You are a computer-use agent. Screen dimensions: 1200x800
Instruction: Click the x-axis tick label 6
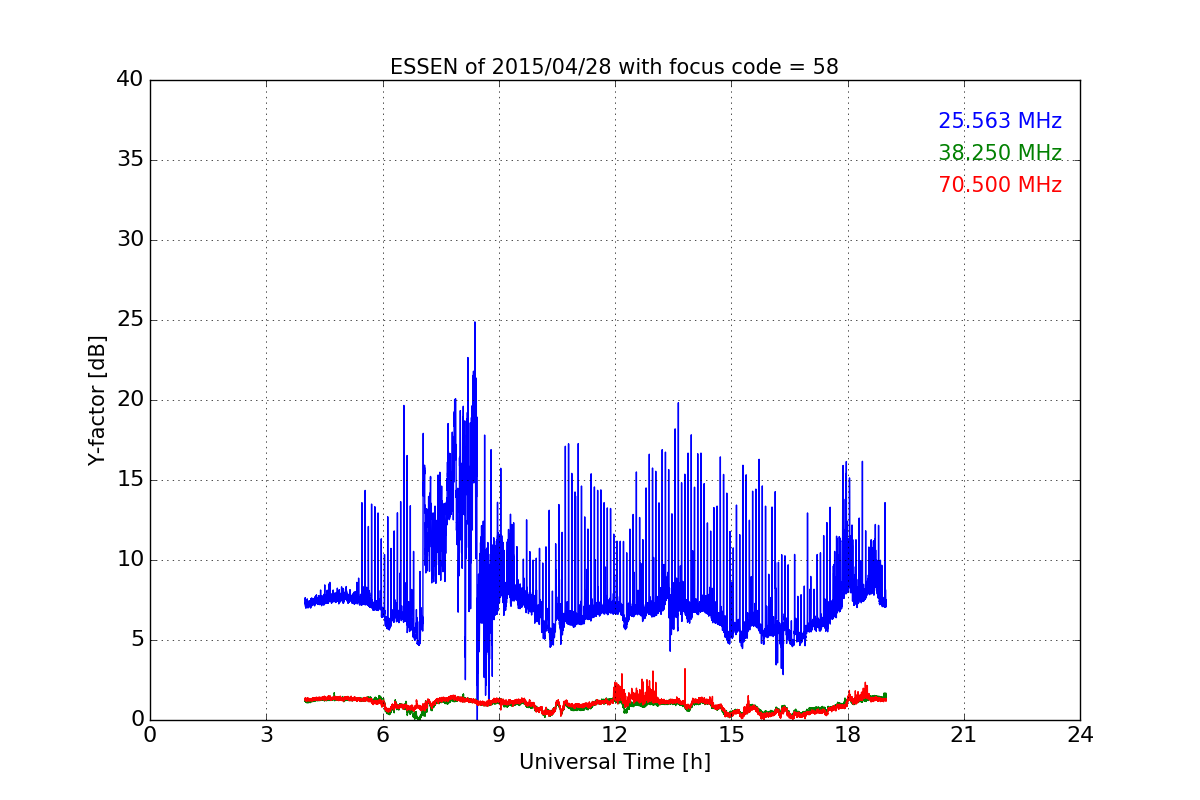coord(382,735)
